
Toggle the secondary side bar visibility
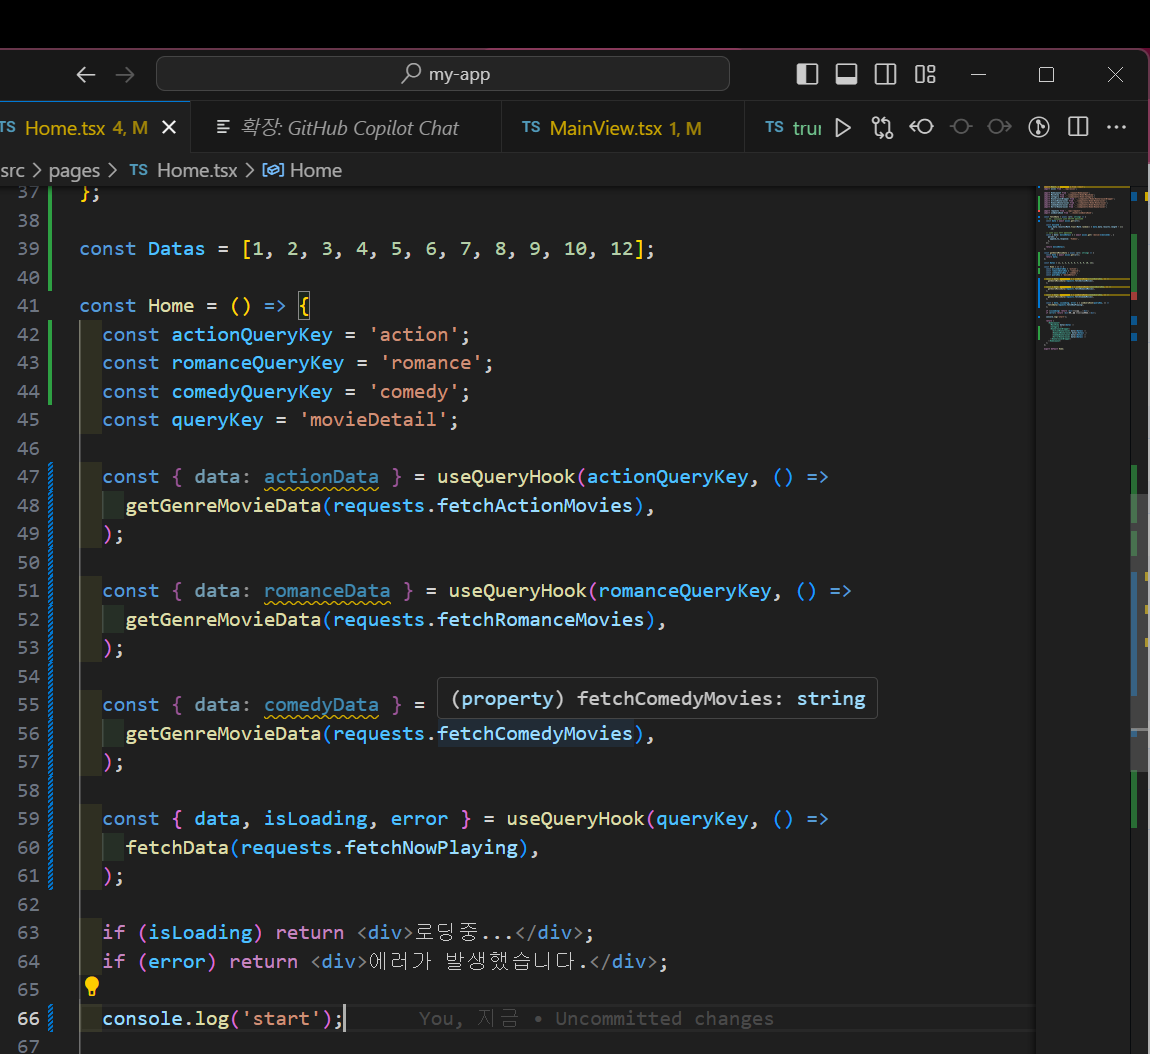885,74
